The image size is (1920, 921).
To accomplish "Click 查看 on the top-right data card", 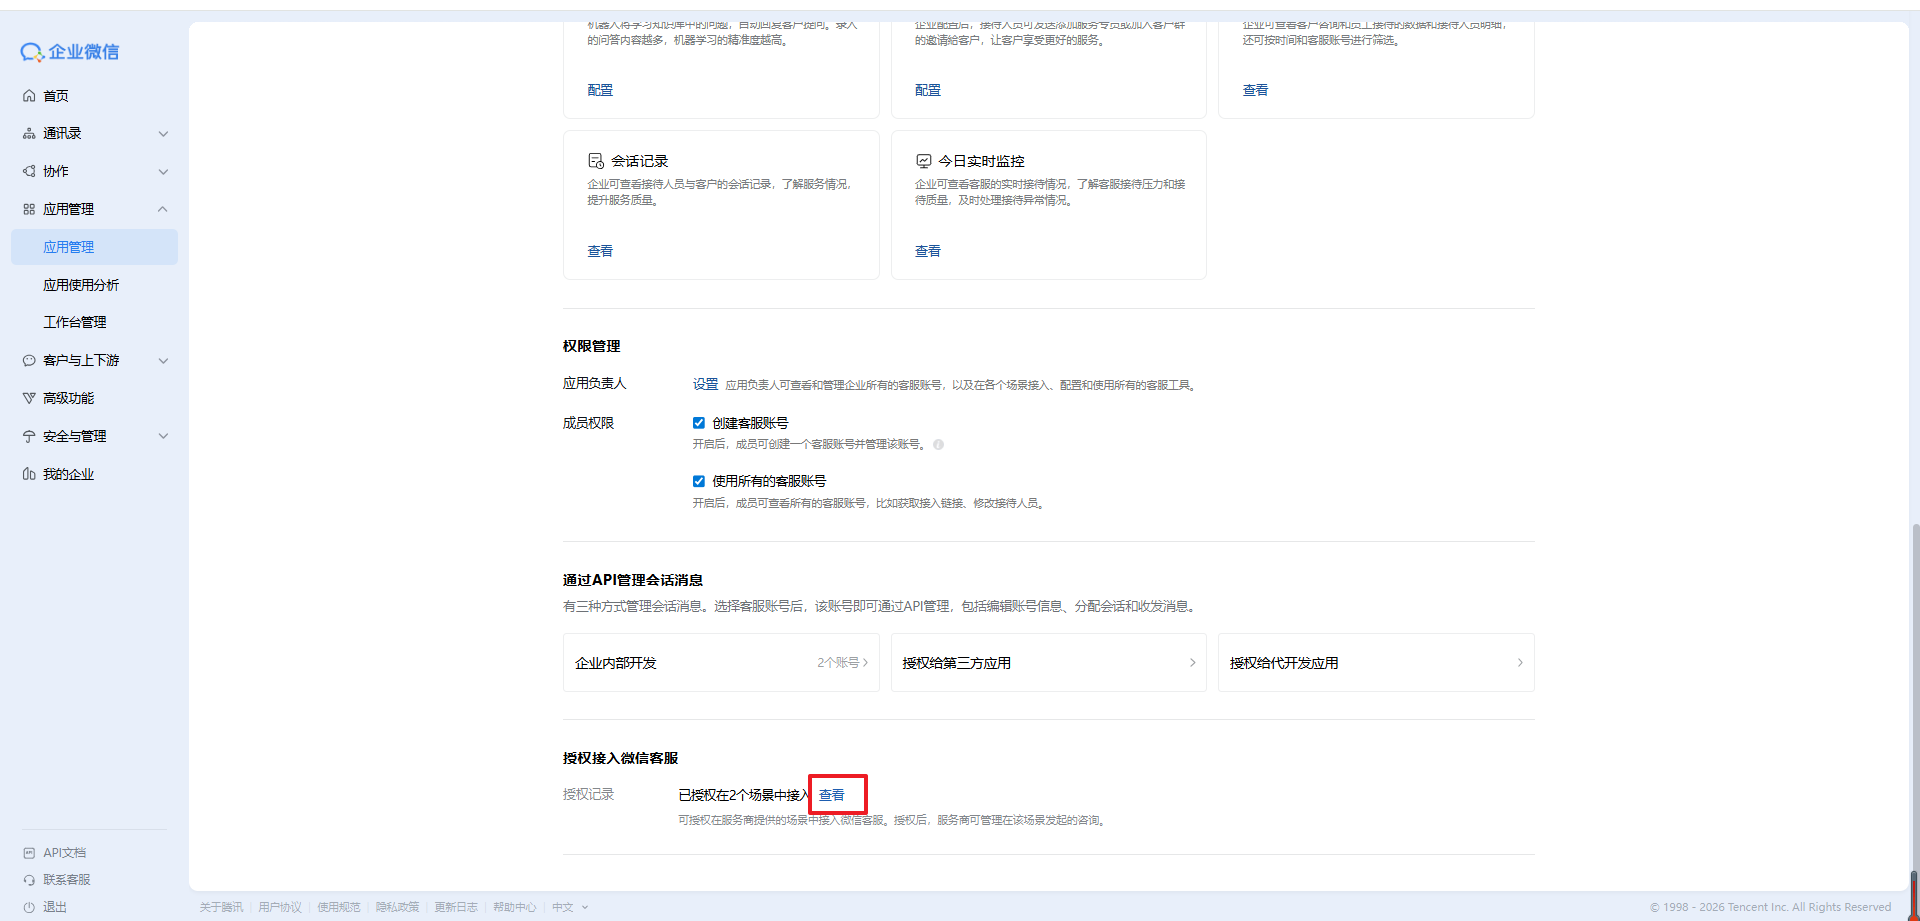I will coord(1255,90).
